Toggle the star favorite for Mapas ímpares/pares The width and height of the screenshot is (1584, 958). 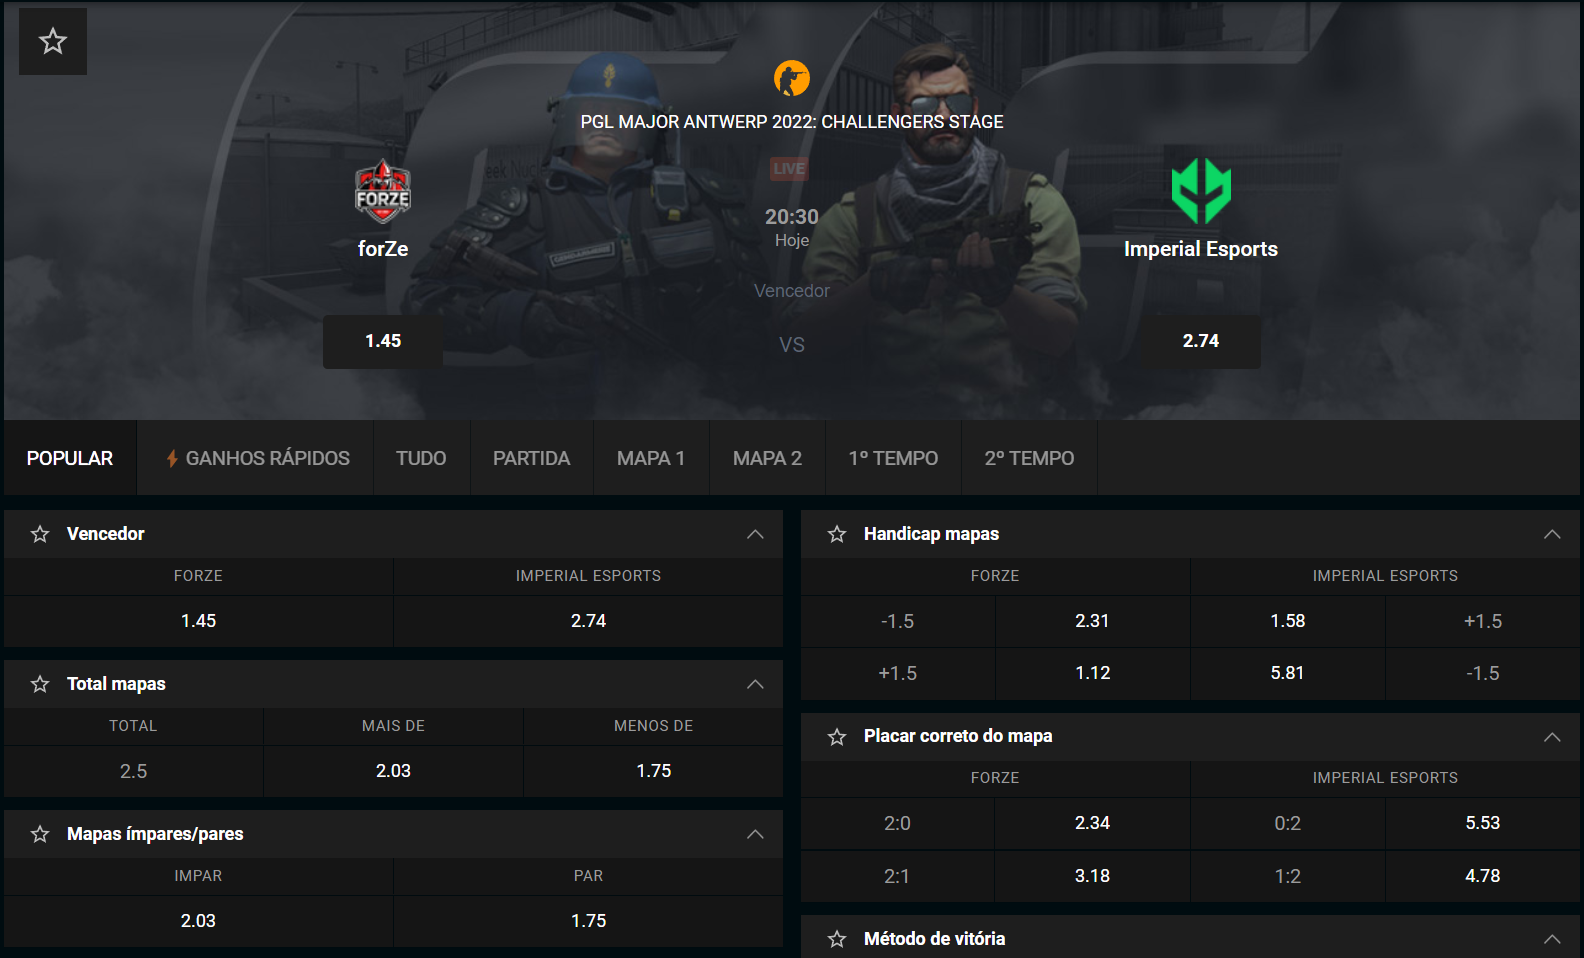pos(40,834)
